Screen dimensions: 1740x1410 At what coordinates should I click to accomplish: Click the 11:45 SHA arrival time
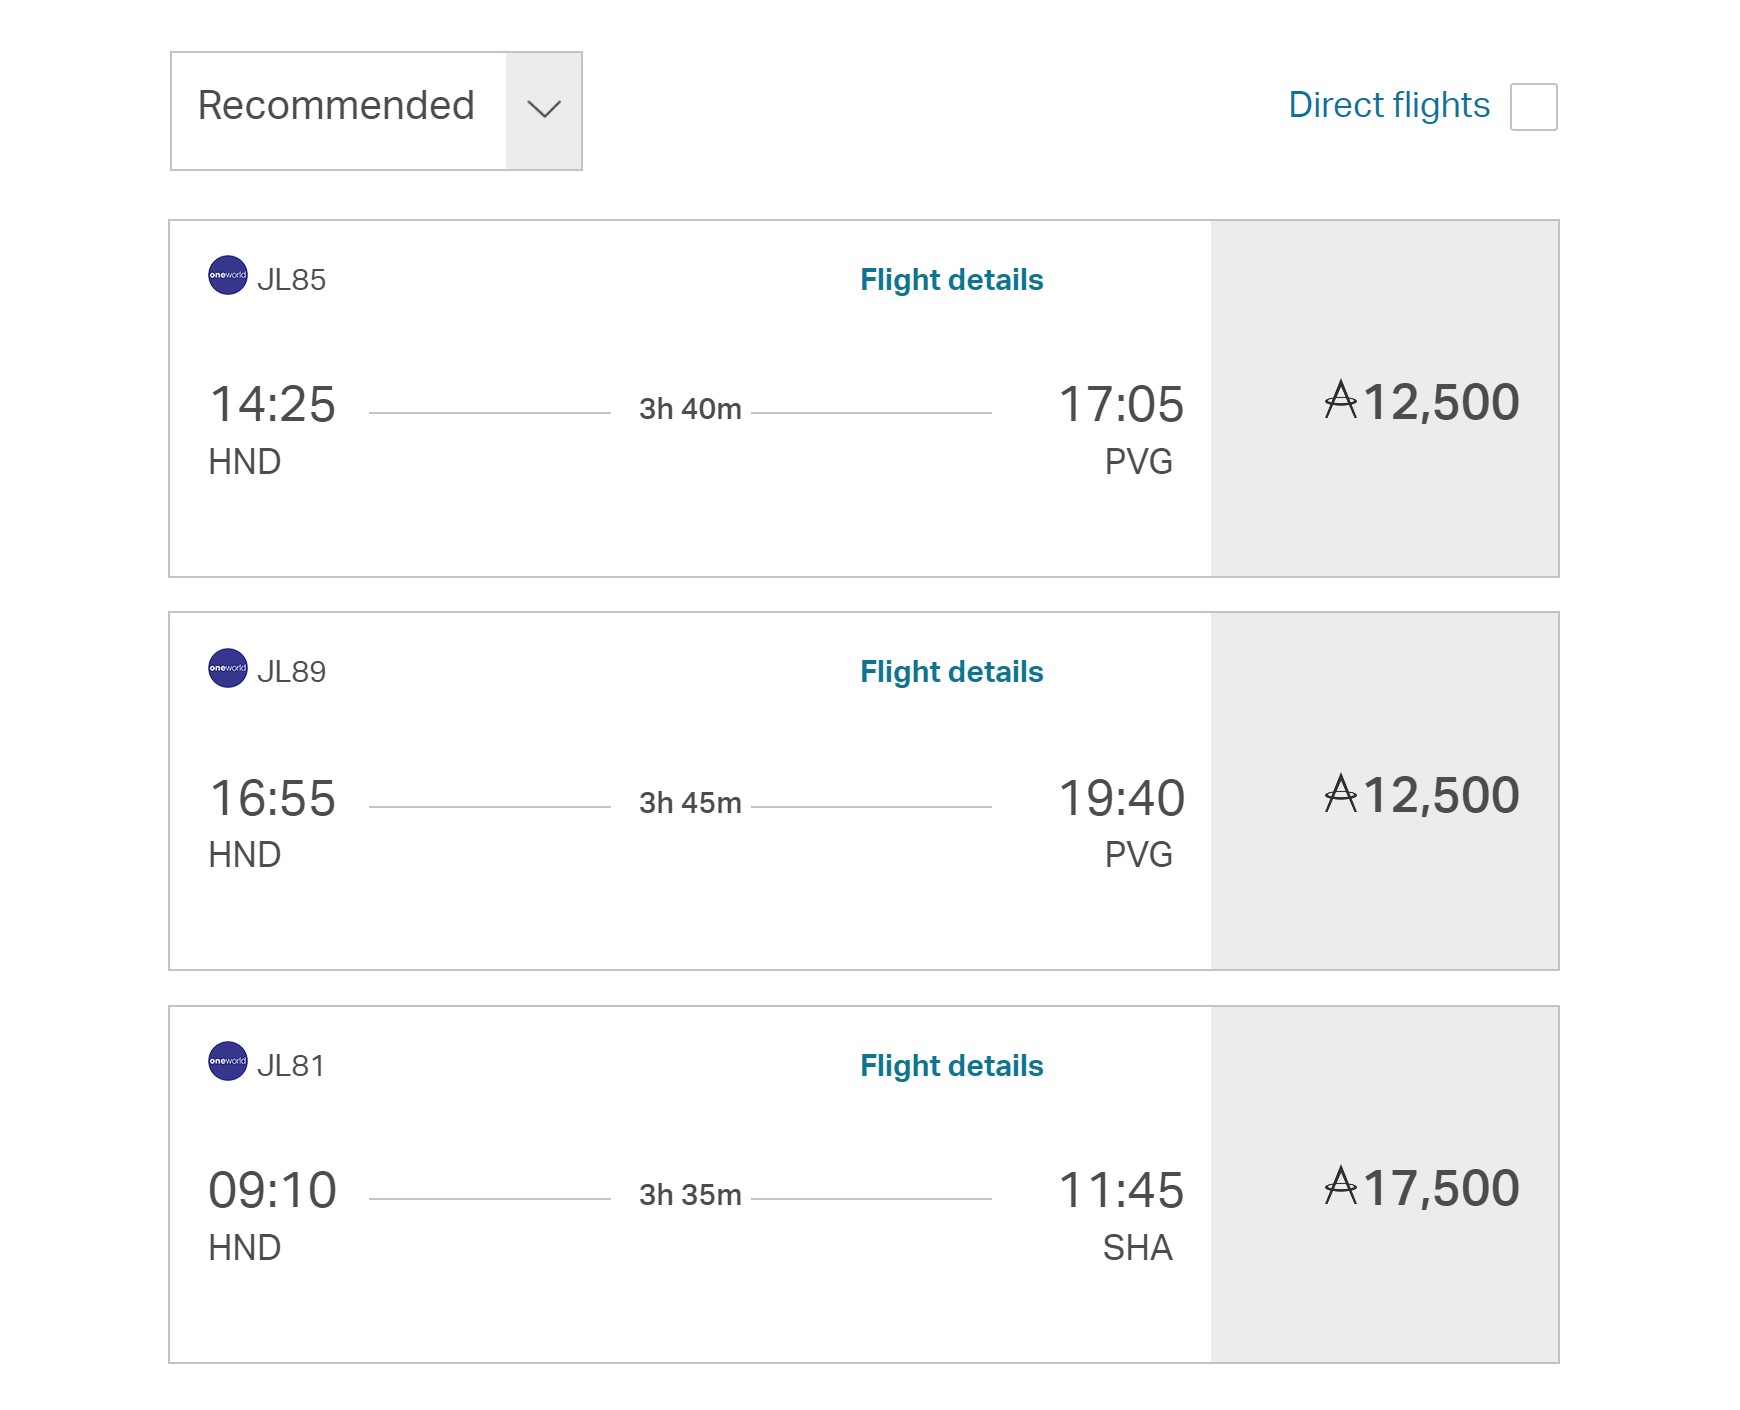click(1121, 1191)
